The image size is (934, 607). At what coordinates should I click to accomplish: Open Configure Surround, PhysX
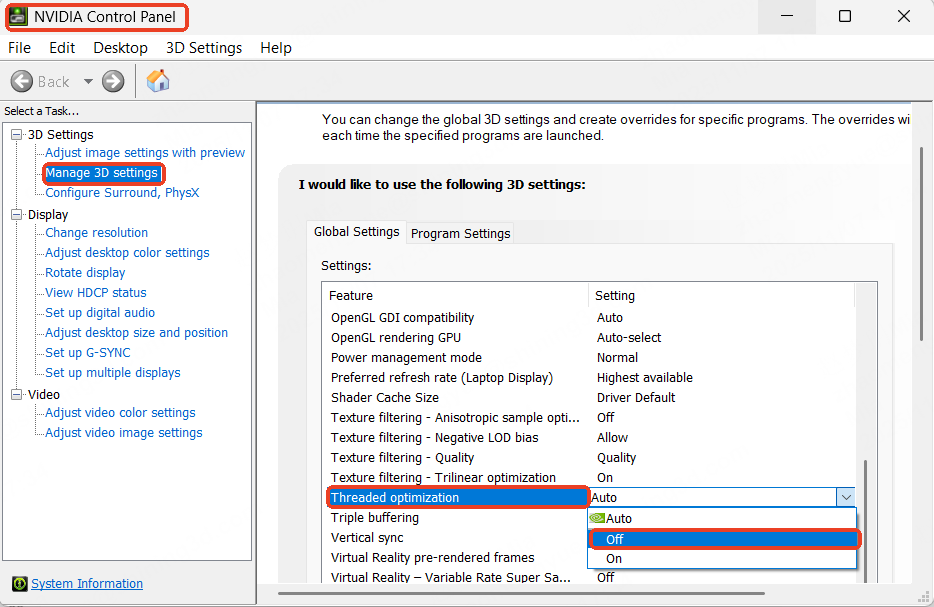(x=122, y=192)
